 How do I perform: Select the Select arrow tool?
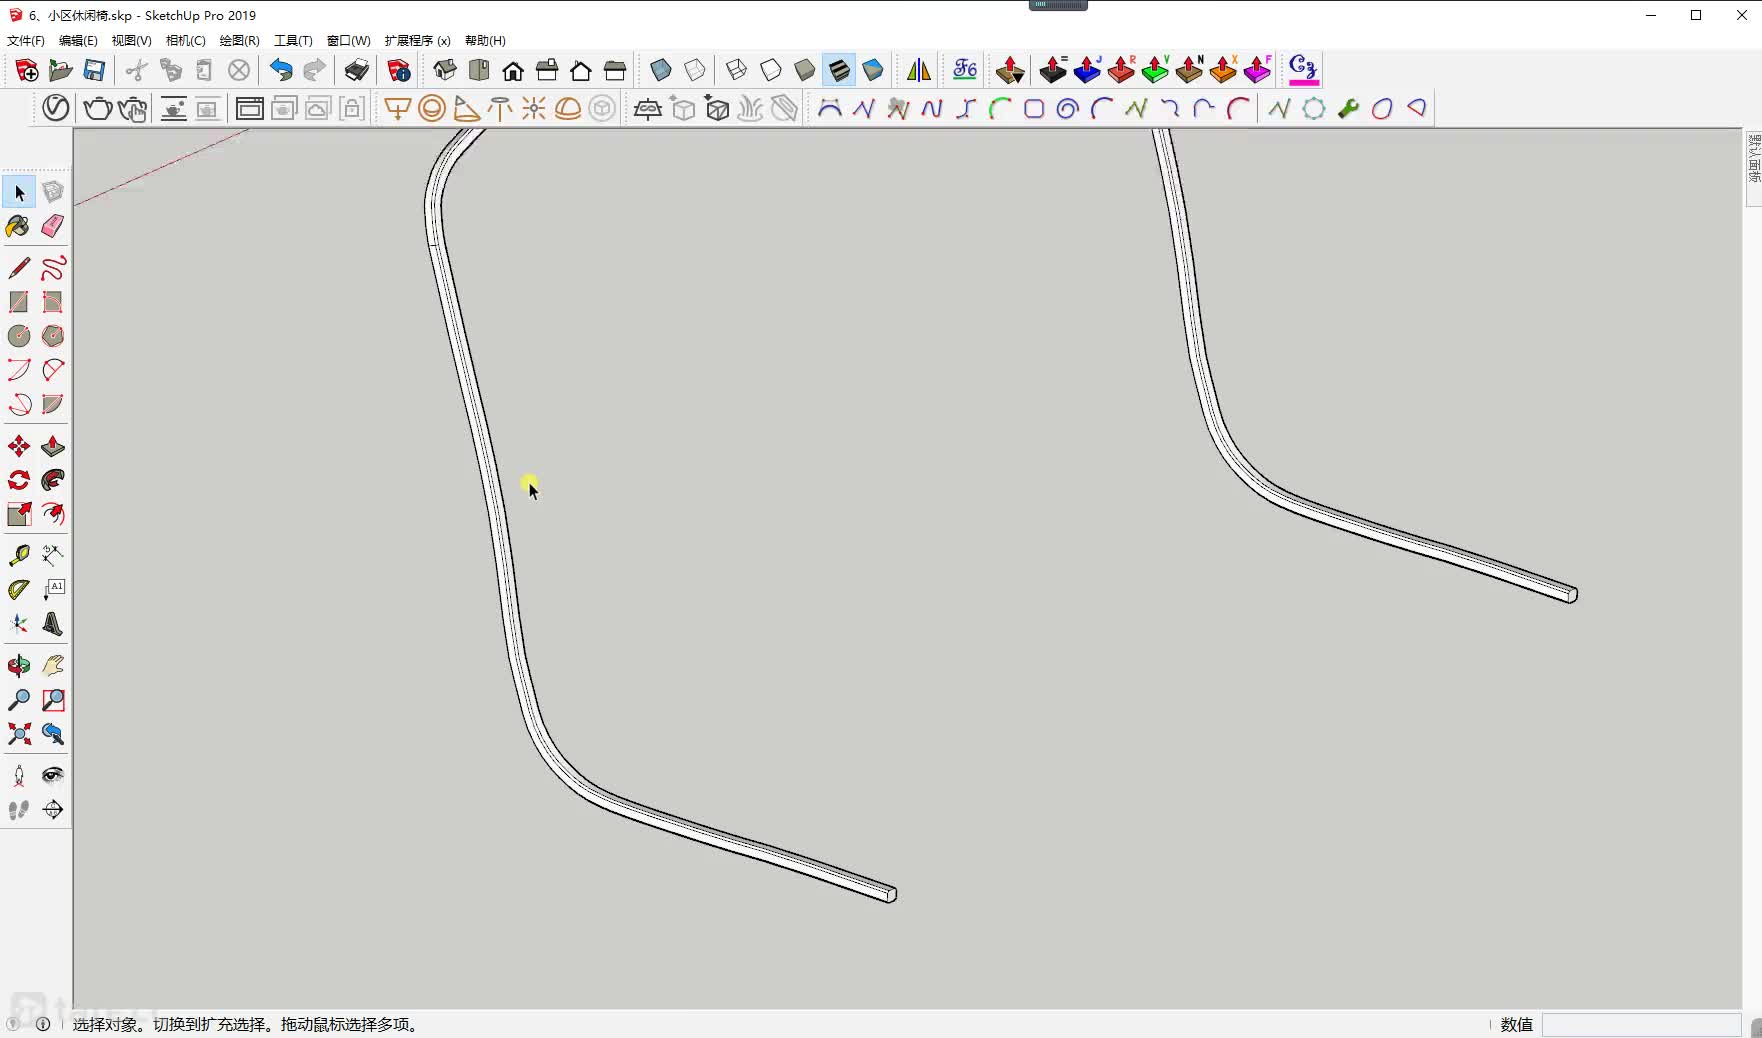click(19, 192)
